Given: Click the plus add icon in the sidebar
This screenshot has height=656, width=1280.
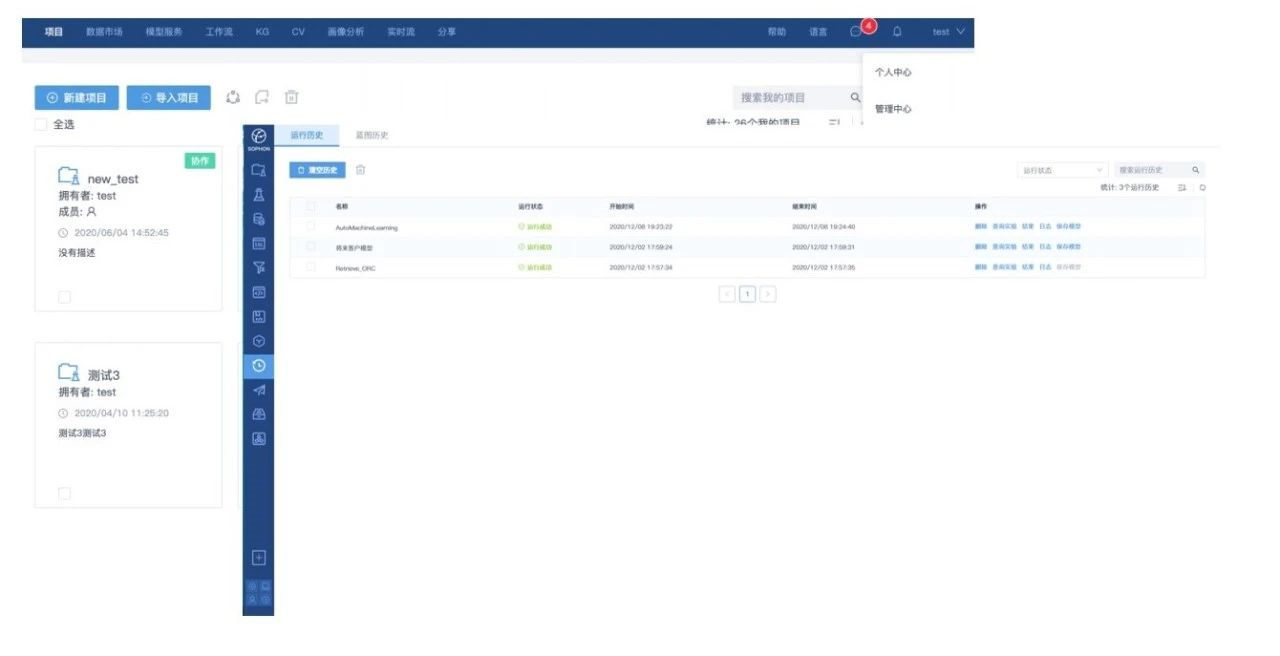Looking at the screenshot, I should pos(258,557).
